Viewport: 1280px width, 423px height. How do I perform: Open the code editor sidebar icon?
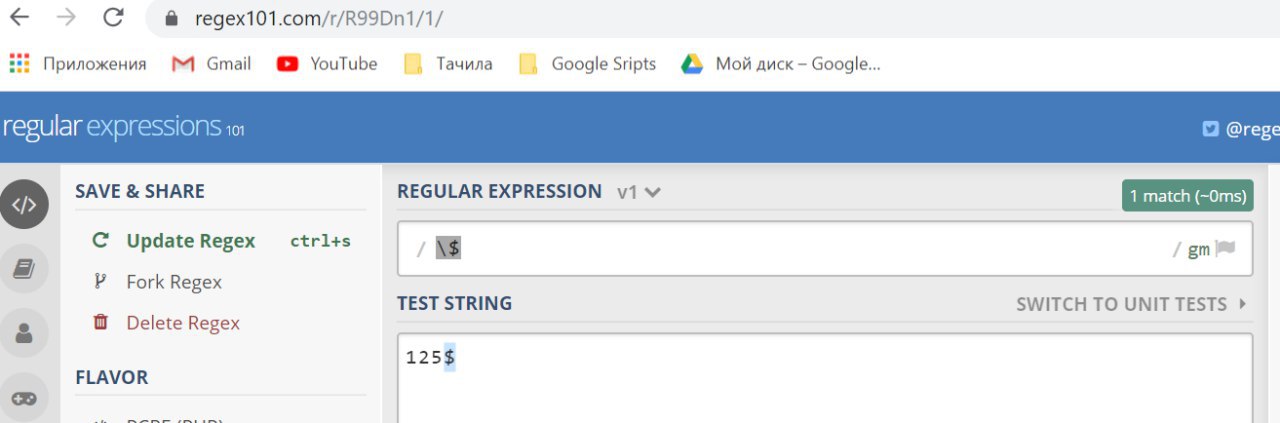point(24,205)
